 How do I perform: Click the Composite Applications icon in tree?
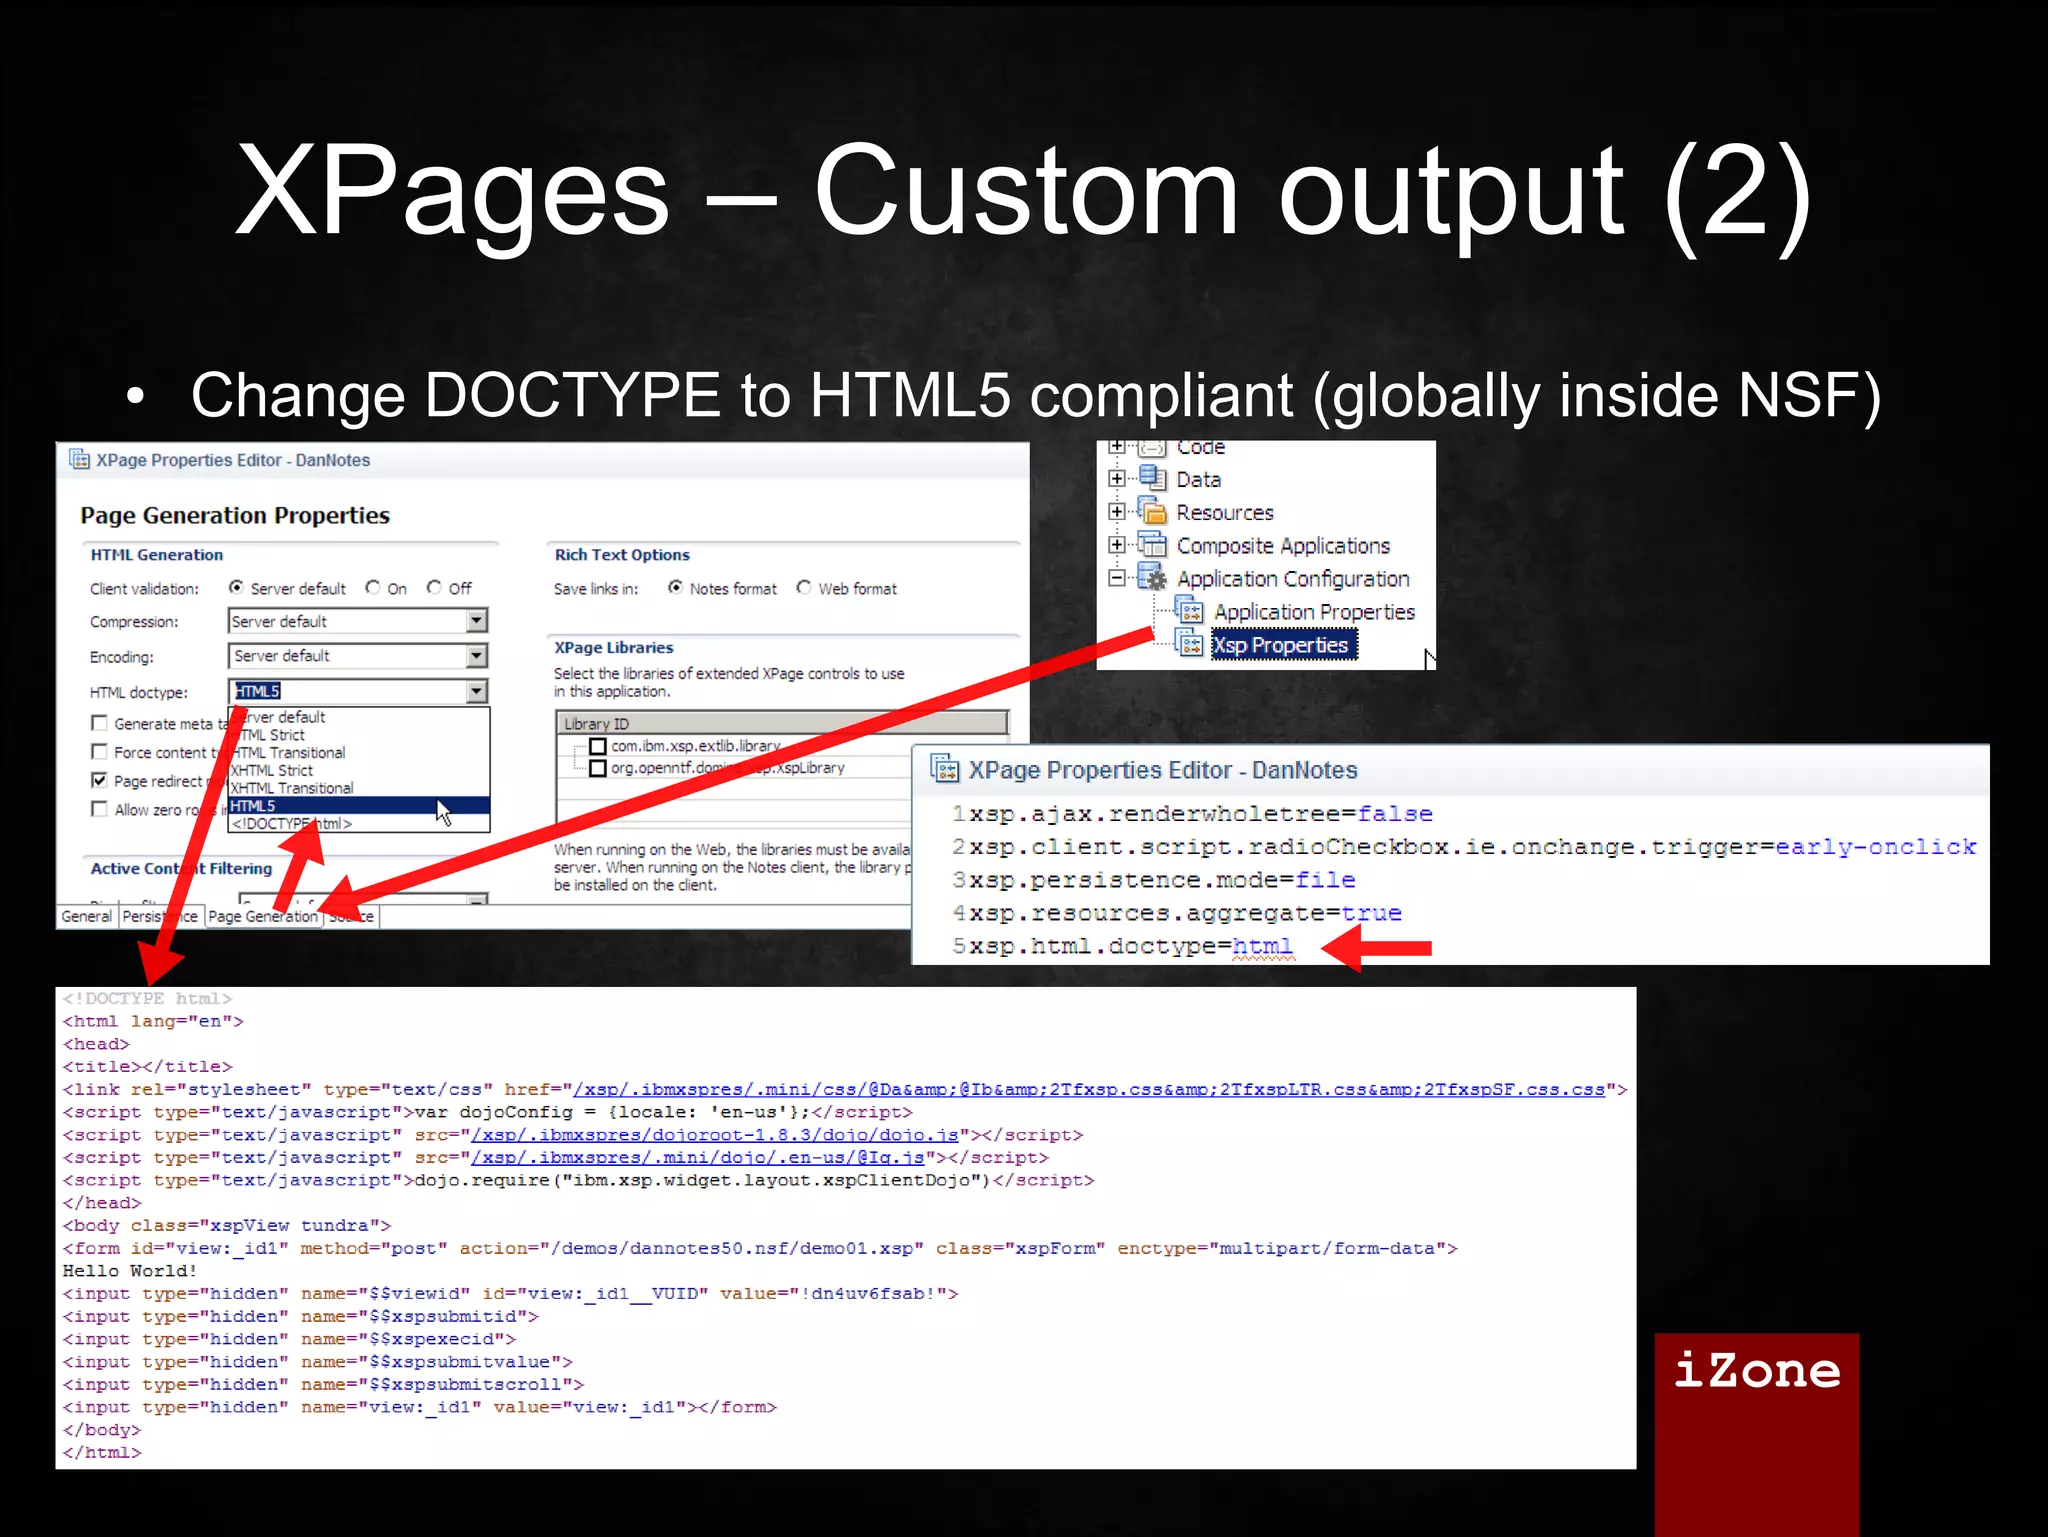point(1152,544)
